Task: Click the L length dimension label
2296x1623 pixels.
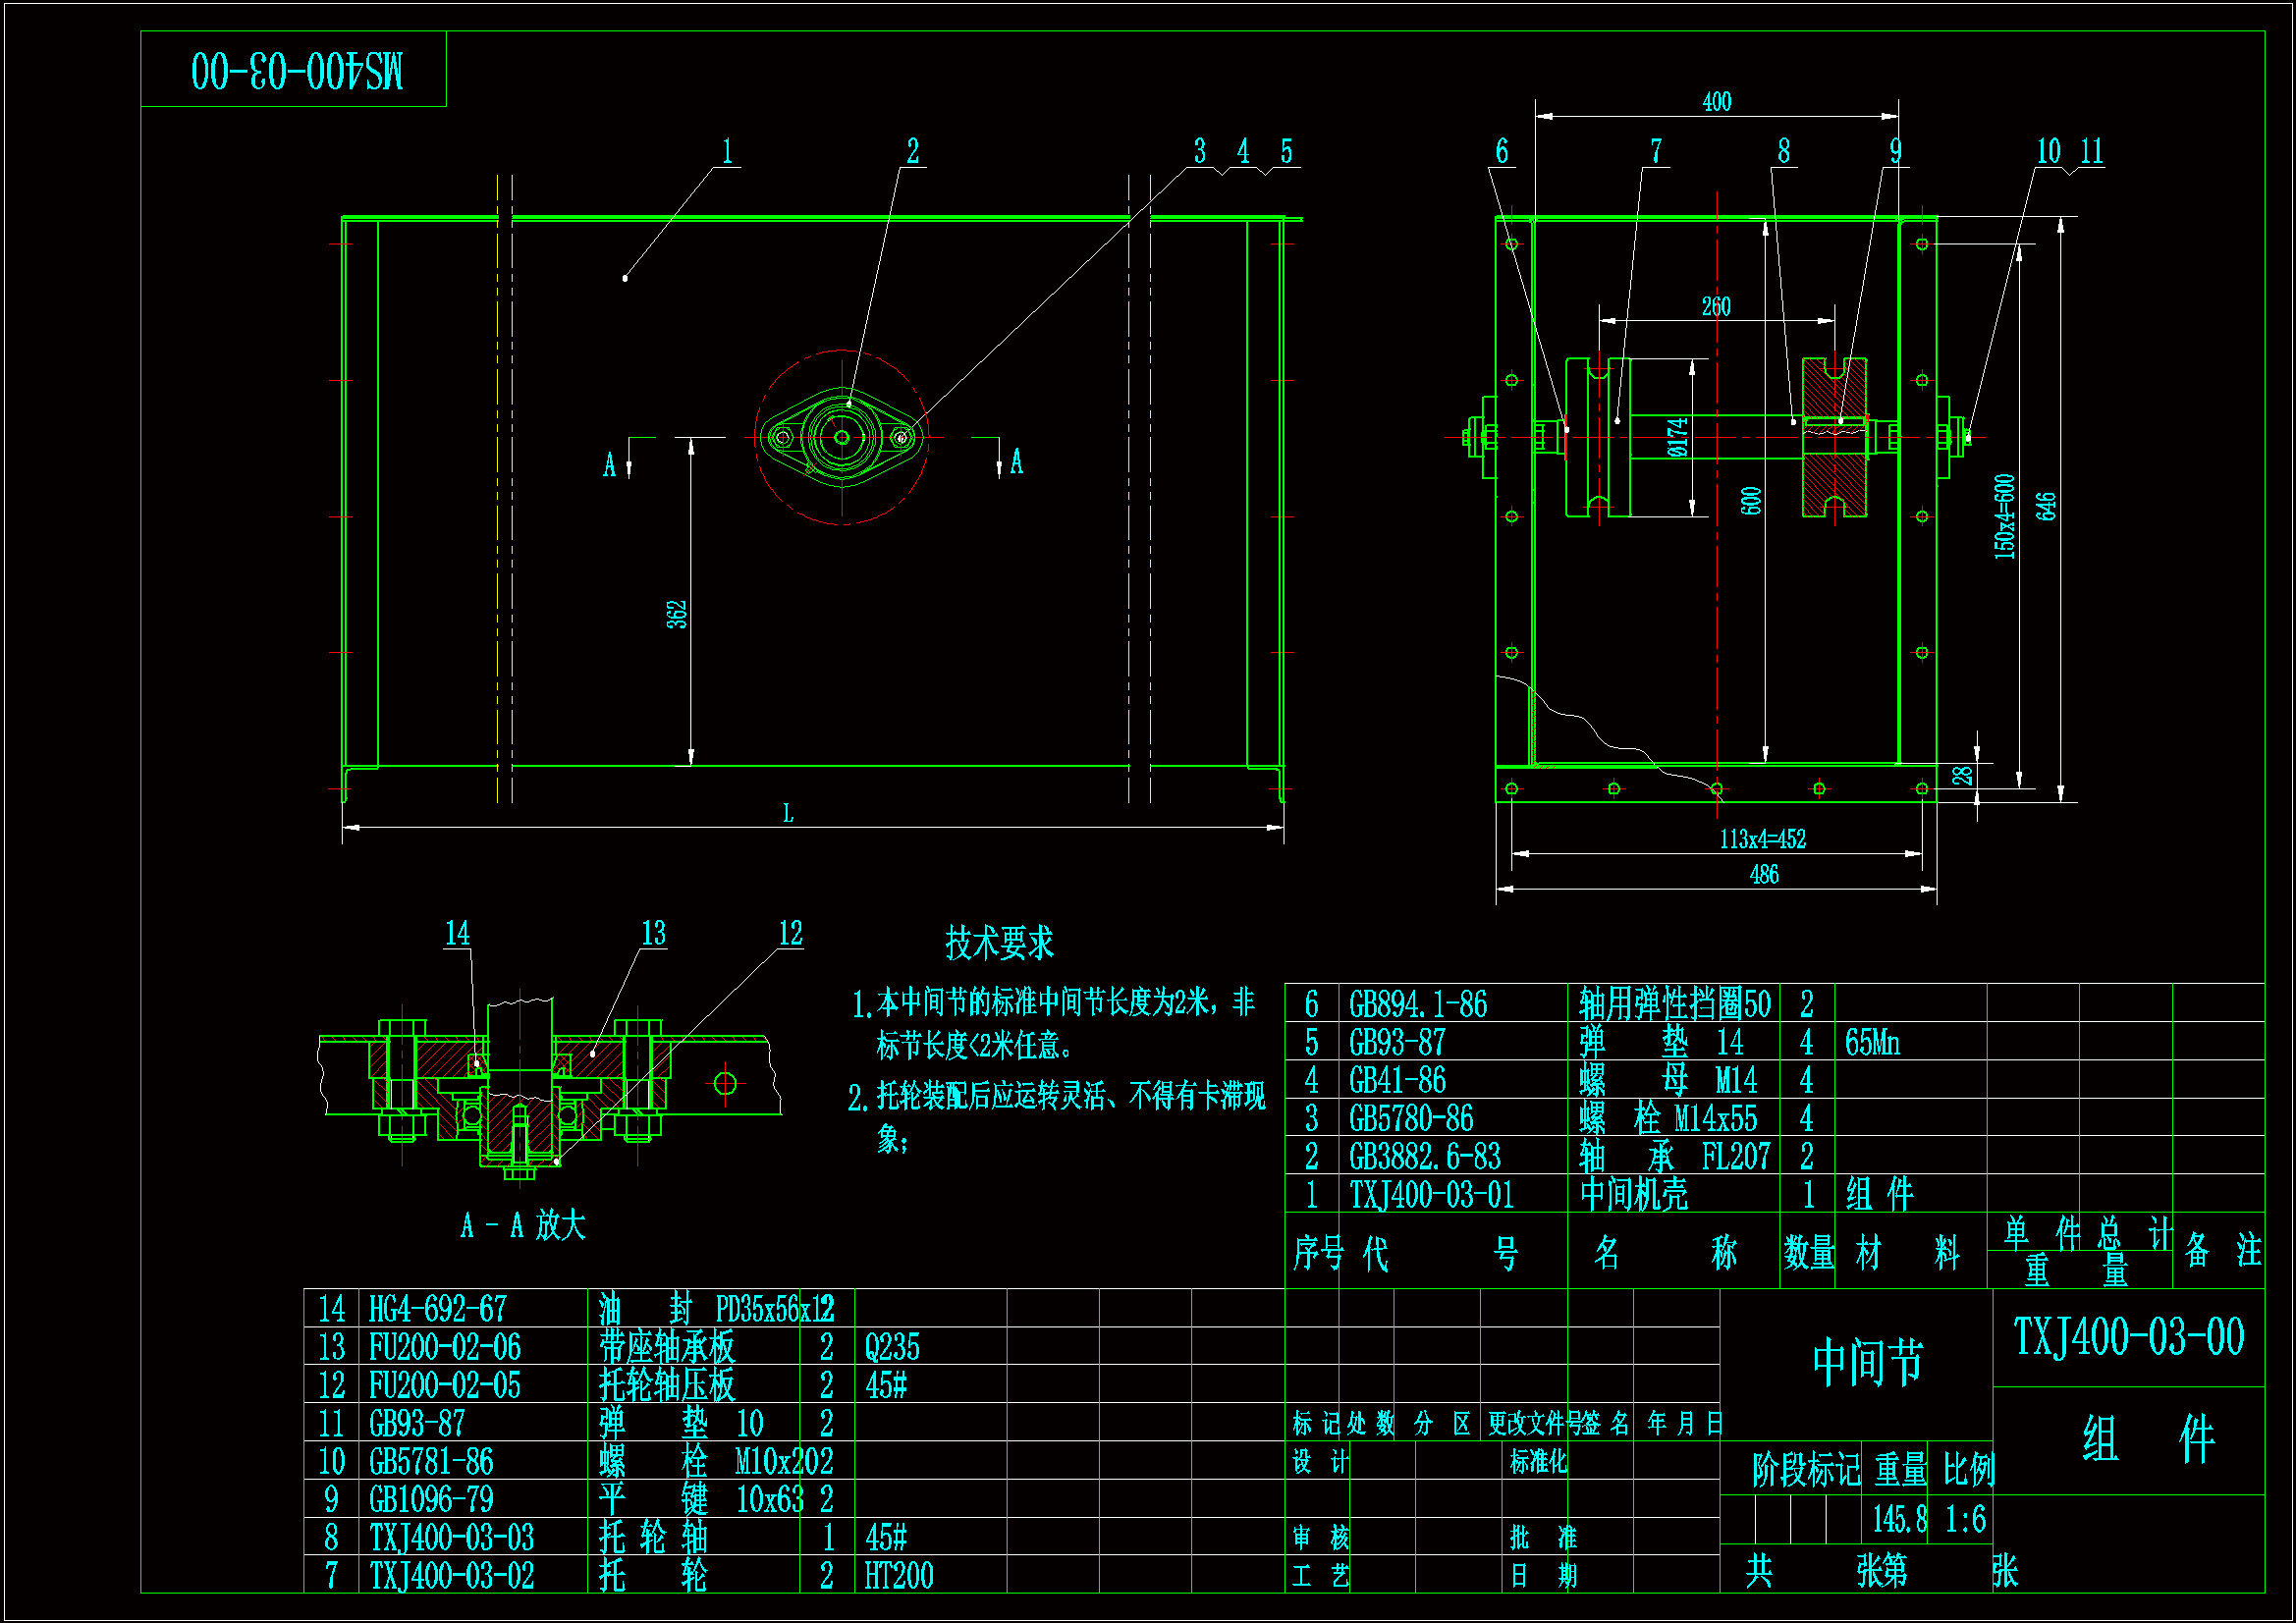Action: [788, 813]
